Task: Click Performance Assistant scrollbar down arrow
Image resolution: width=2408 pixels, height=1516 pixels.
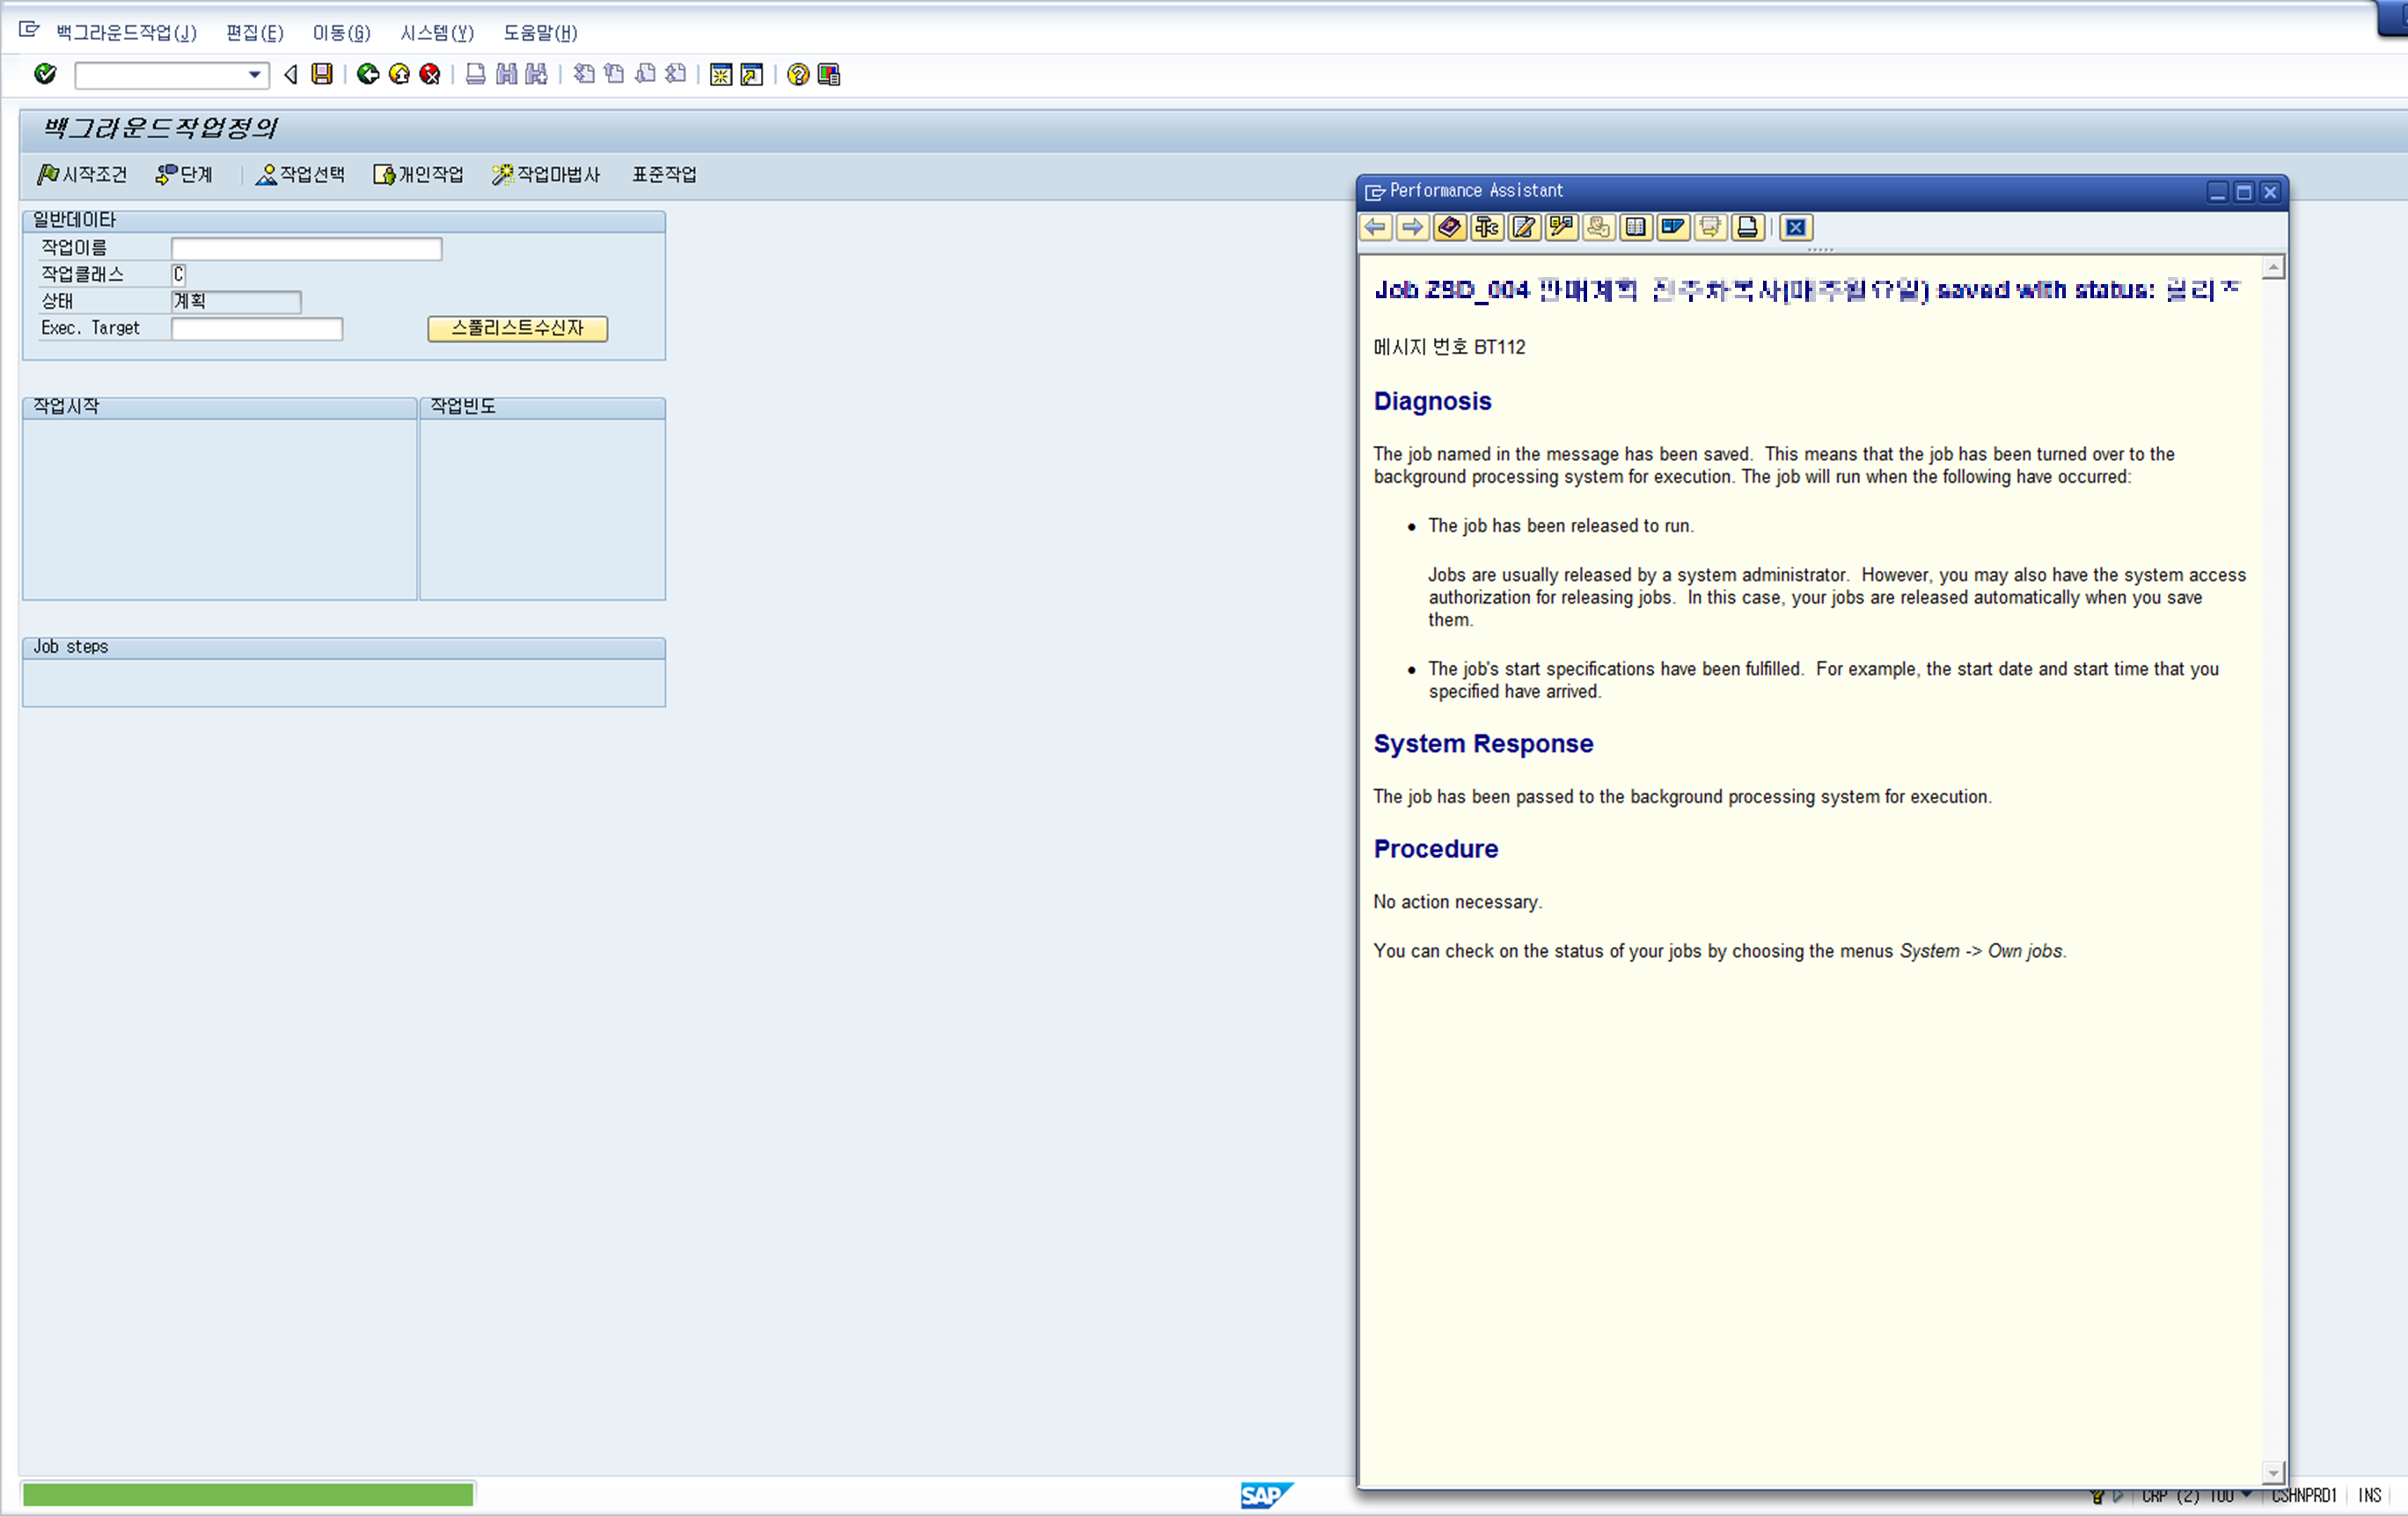Action: pos(2273,1472)
